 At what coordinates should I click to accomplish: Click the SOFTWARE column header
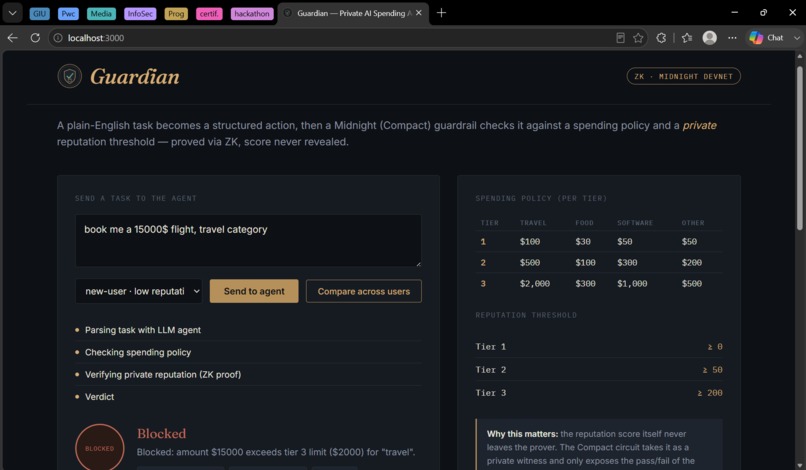(x=635, y=223)
